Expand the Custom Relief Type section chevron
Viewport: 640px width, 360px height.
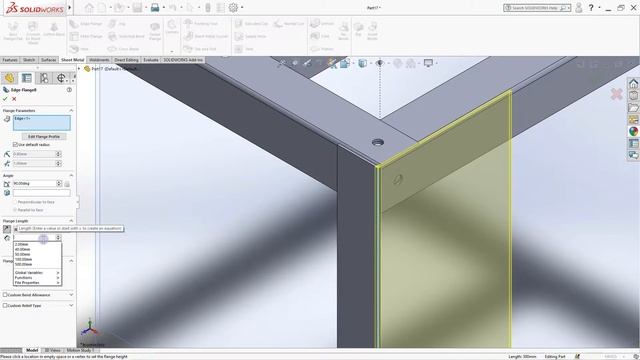click(71, 305)
